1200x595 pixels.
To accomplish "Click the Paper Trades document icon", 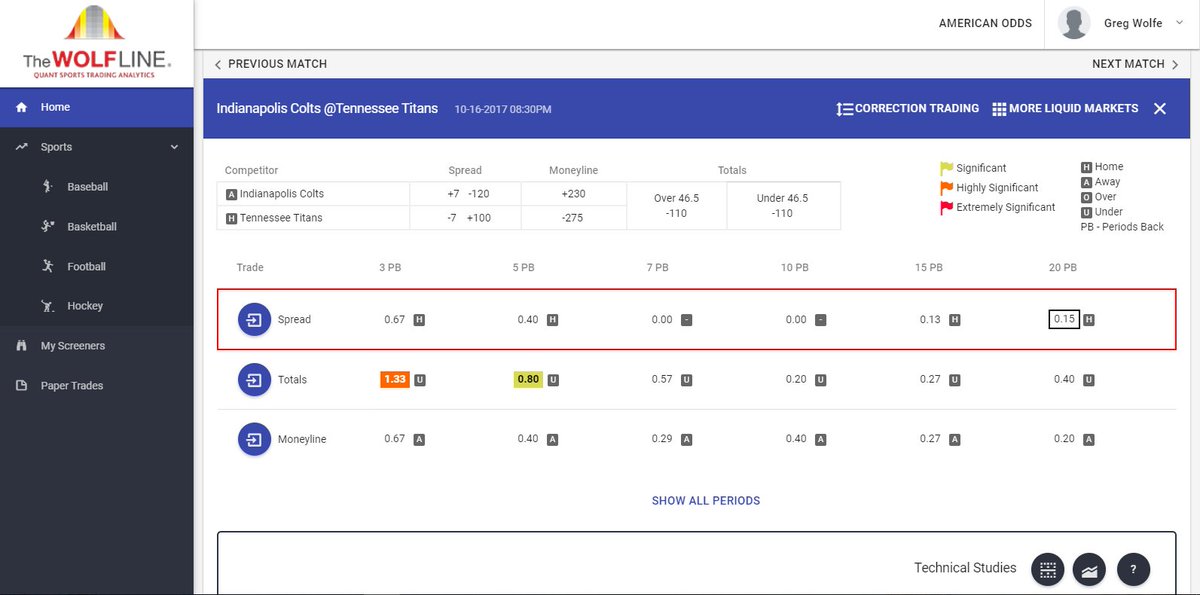I will coord(21,386).
